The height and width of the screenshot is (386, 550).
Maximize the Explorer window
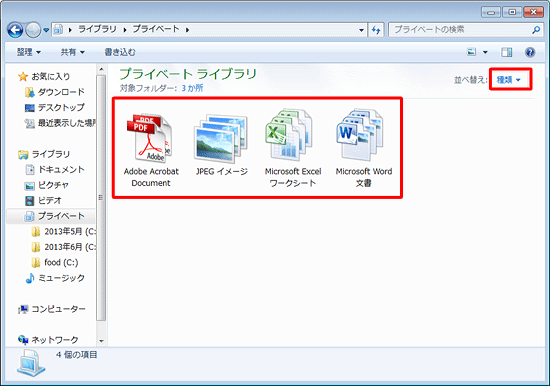point(512,12)
